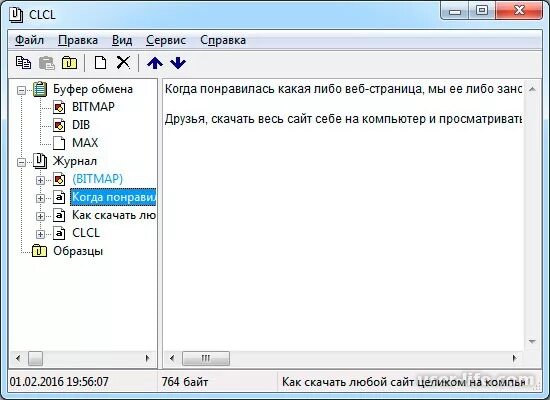
Task: Click text pane scroll left arrow
Action: click(x=172, y=358)
